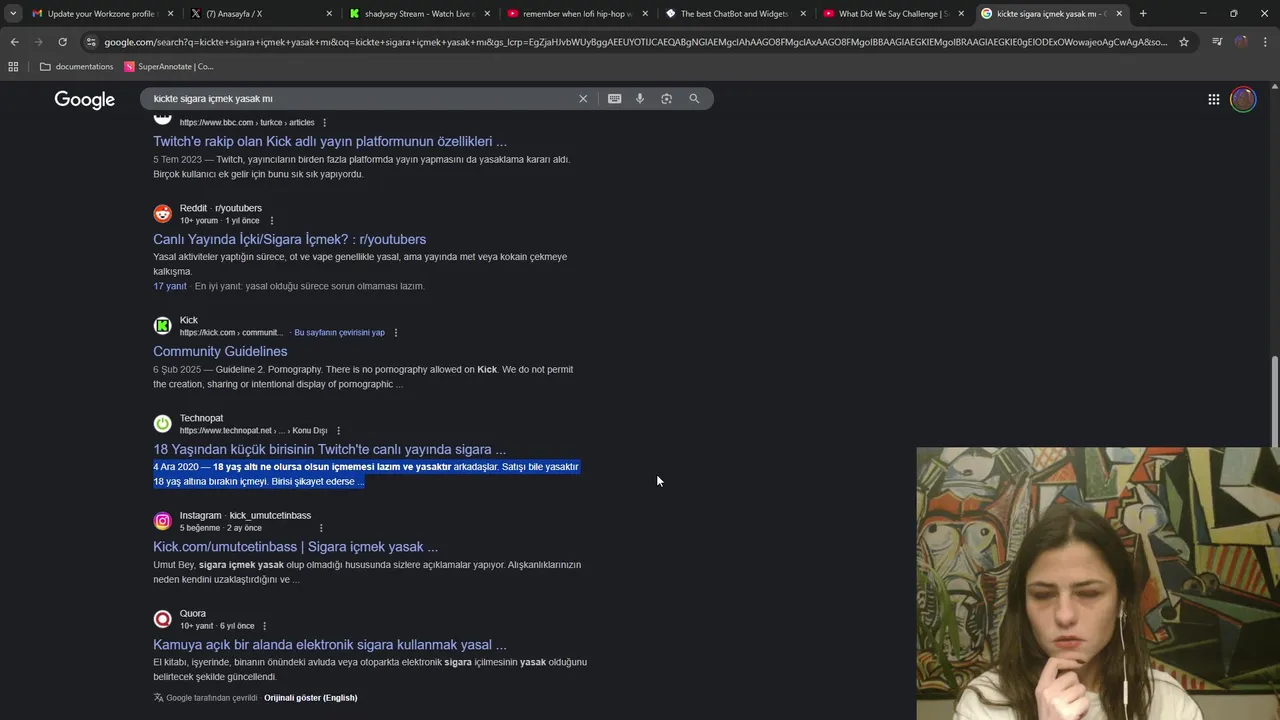
Task: Click the 'Instagram · kick_umutcetinbass' source text
Action: click(245, 515)
